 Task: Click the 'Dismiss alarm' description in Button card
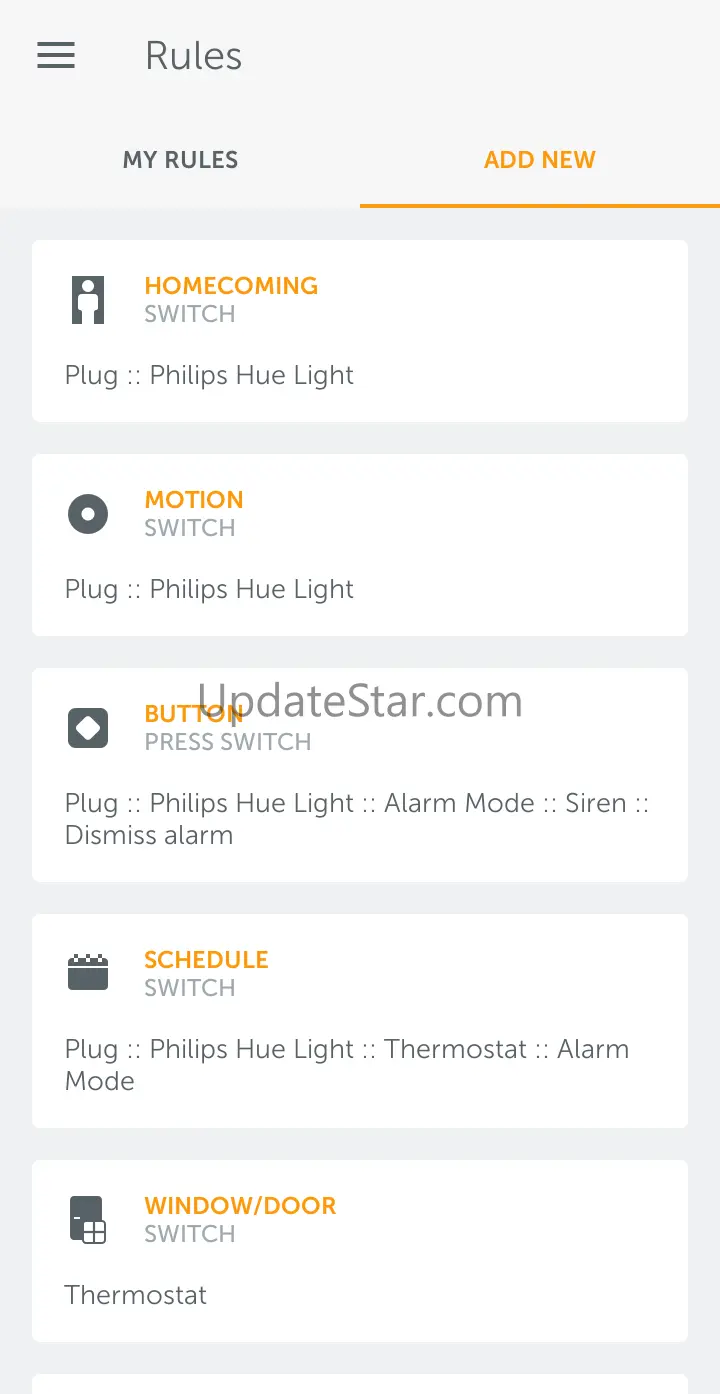coord(149,835)
